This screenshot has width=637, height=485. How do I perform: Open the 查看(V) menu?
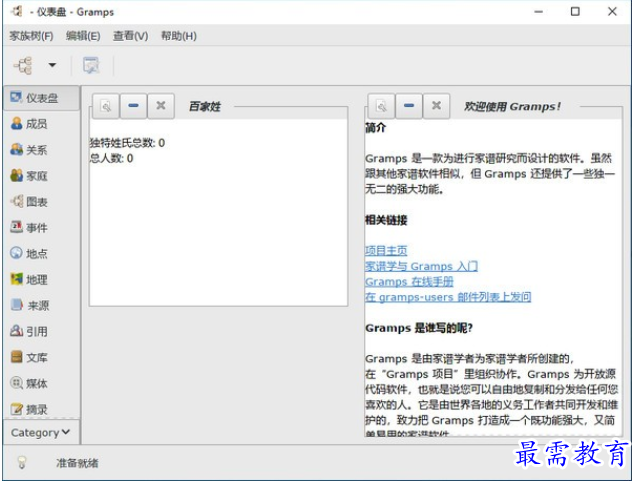(130, 36)
